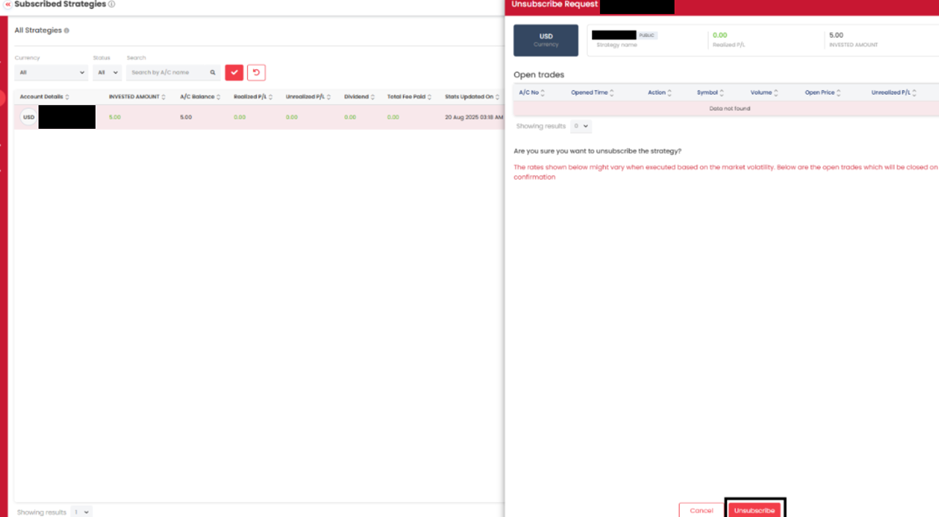Click the search magnifier icon
Screen dimensions: 939x517
coord(213,73)
